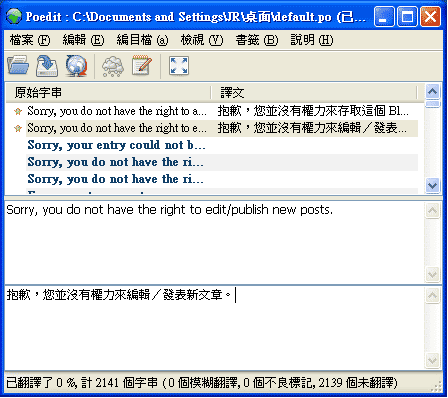Click the source text pane scroll-up arrow
The width and height of the screenshot is (448, 398).
point(432,210)
